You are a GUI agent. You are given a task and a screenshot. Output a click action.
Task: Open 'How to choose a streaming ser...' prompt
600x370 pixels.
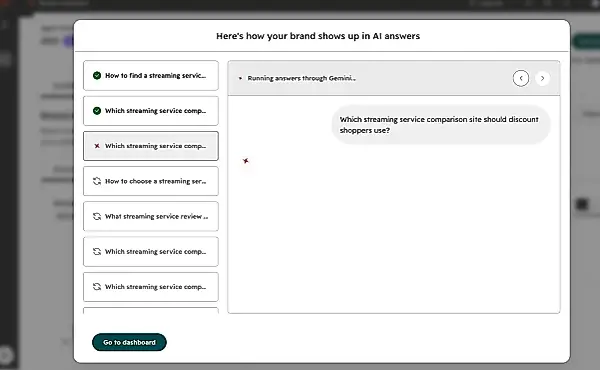[151, 181]
